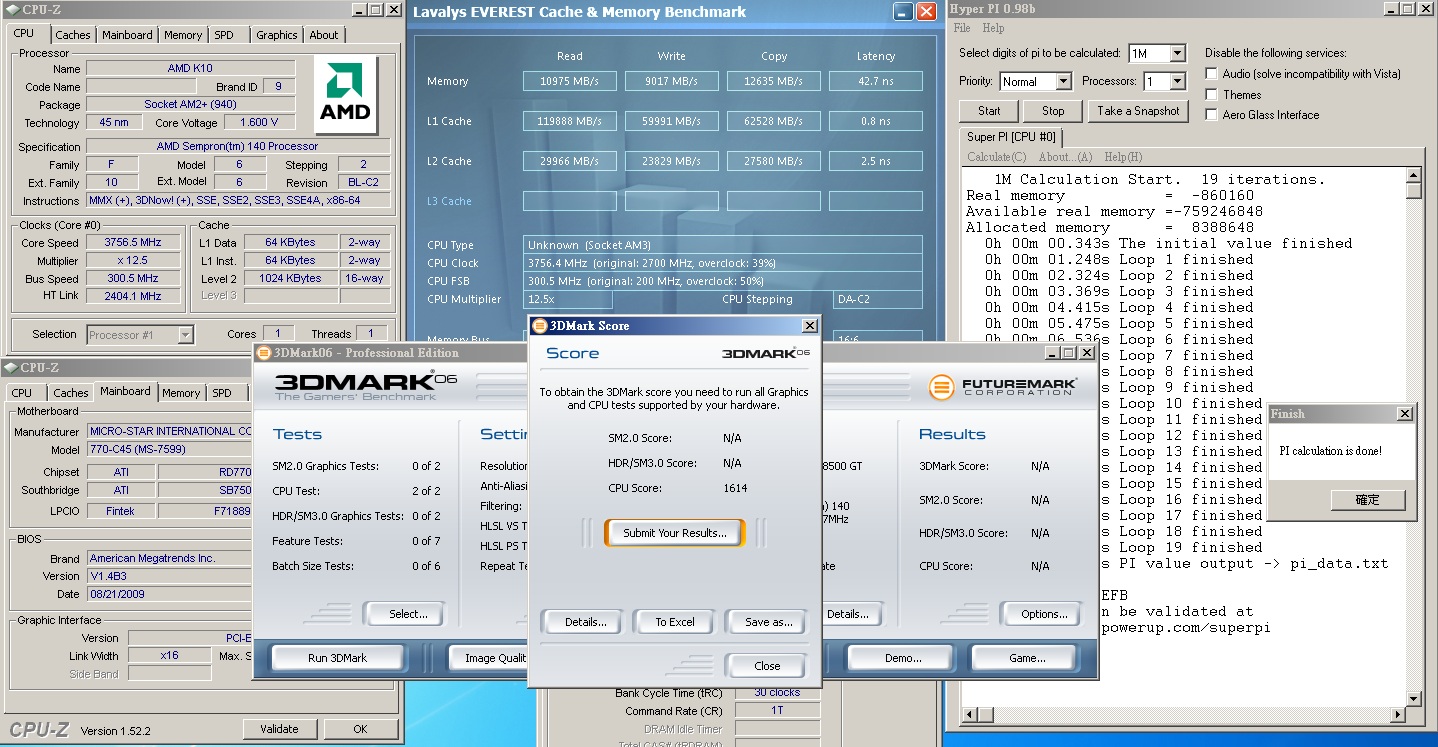Open Memory tab in top CPU-Z window
The width and height of the screenshot is (1438, 747).
(183, 35)
